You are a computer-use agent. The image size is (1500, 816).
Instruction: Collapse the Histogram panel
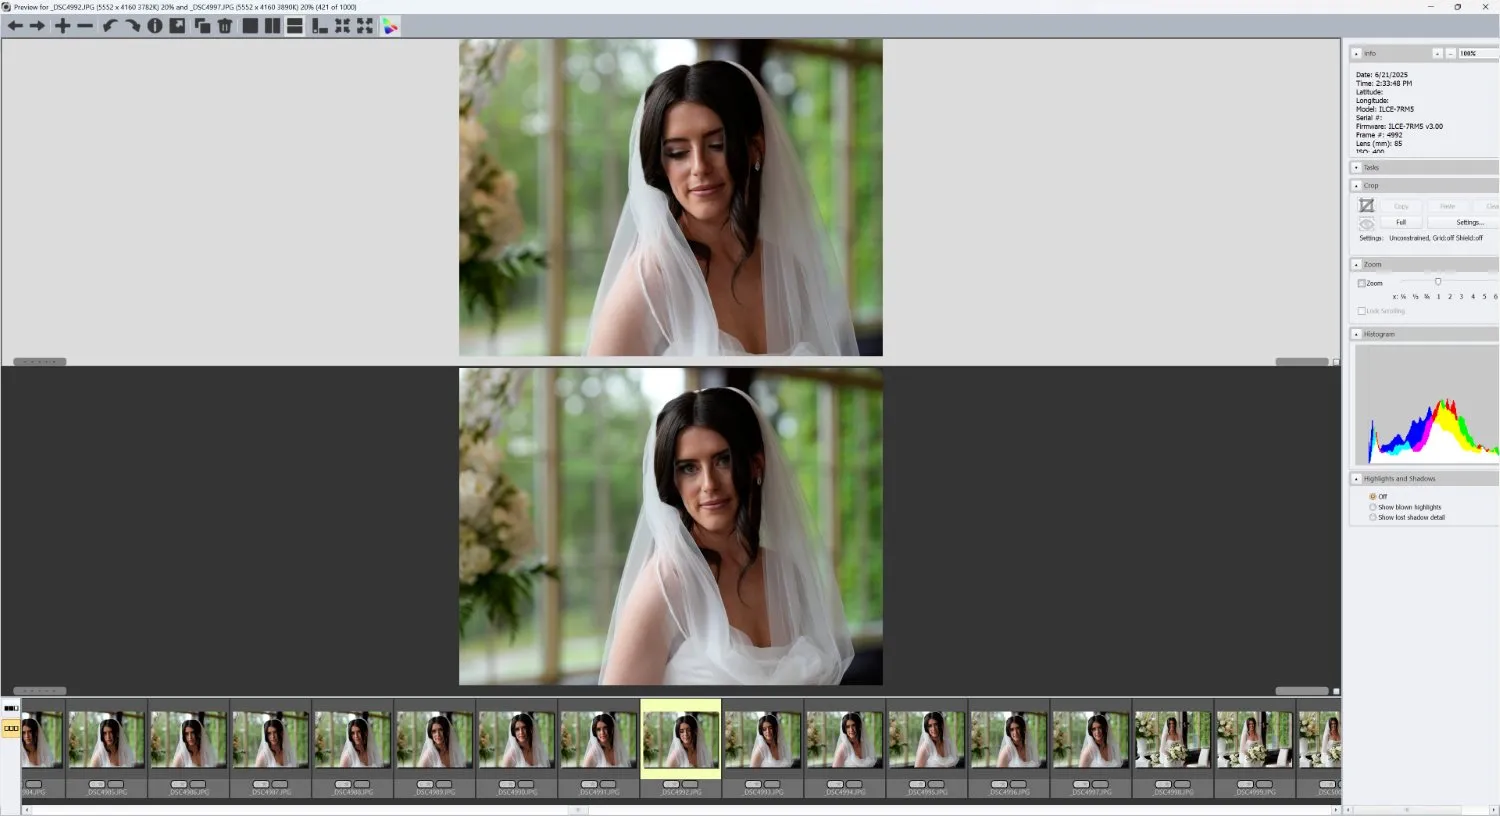click(x=1356, y=333)
